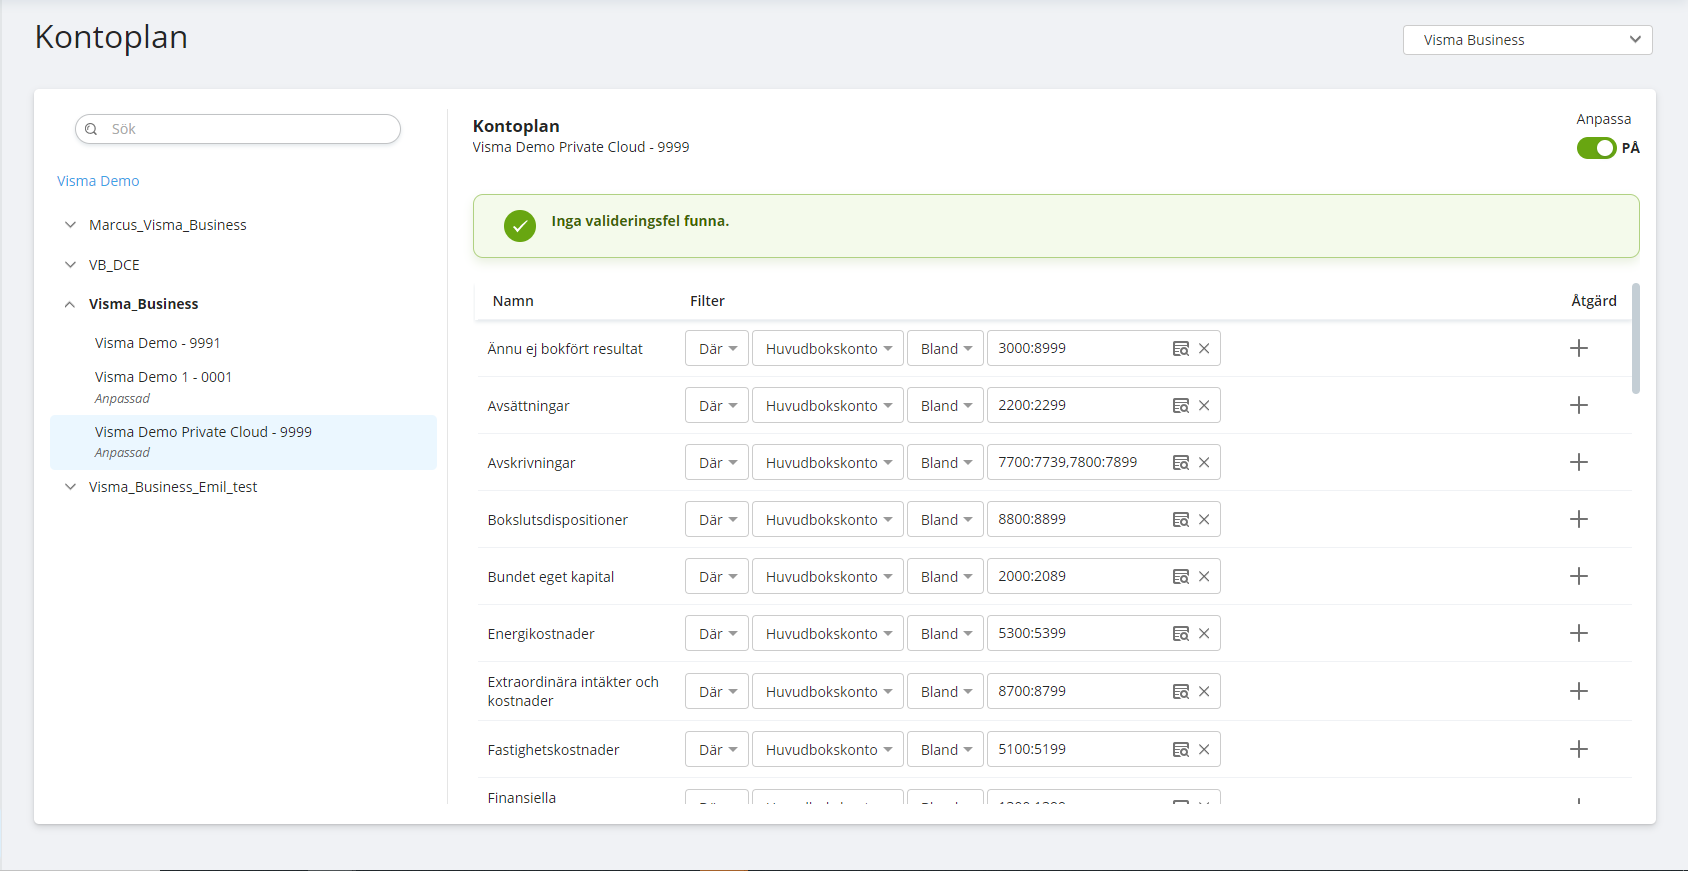Viewport: 1688px width, 871px height.
Task: Collapse the Visma_Business tree node
Action: point(70,304)
